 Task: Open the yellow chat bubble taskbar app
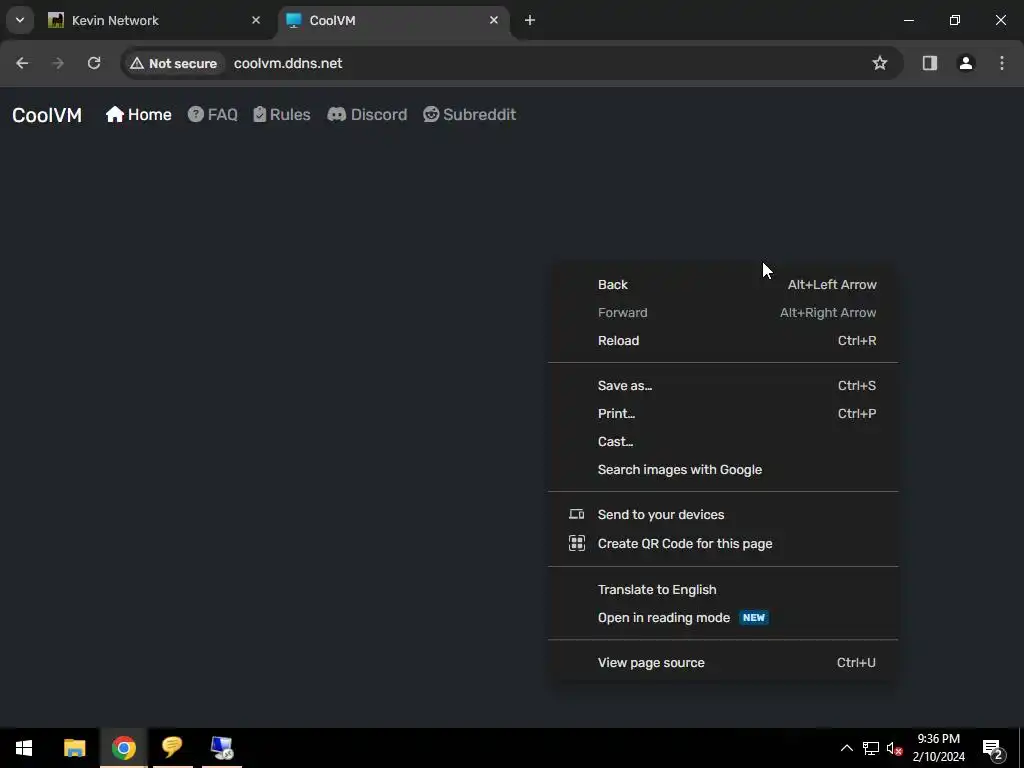[172, 748]
